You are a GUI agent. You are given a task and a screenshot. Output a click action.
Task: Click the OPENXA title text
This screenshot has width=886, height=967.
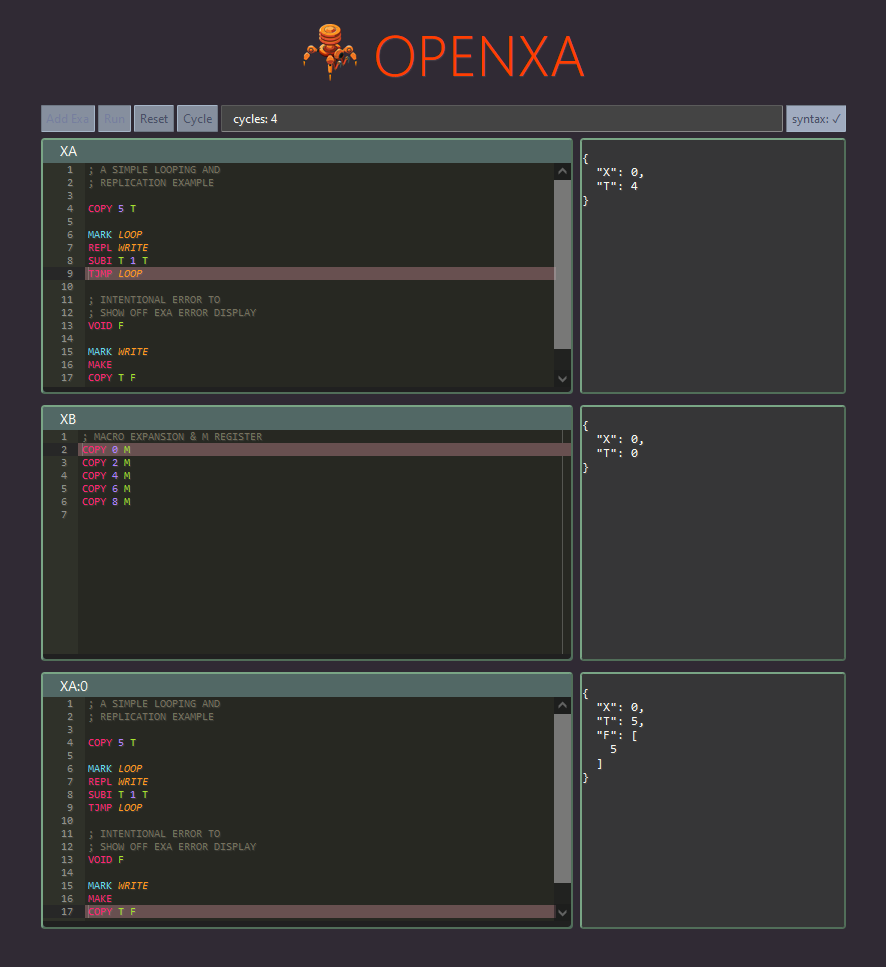(479, 56)
